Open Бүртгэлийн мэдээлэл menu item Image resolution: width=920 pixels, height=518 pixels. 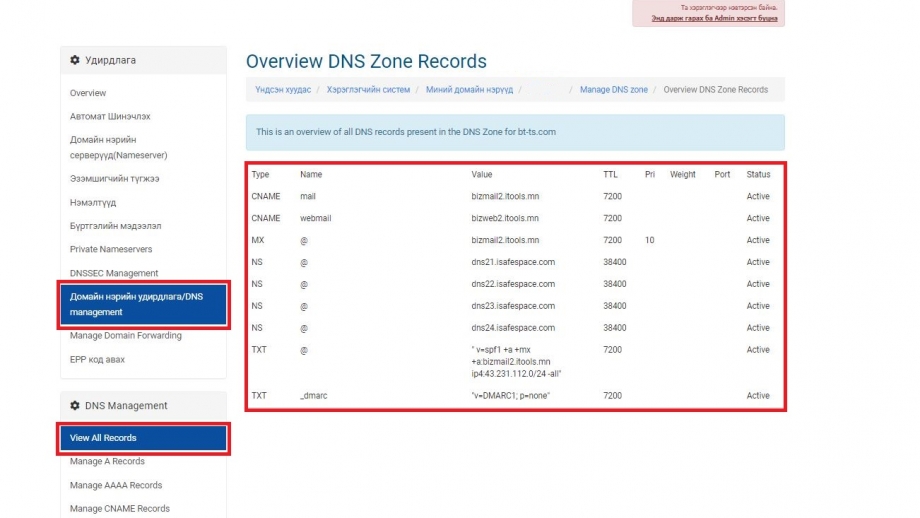(116, 226)
